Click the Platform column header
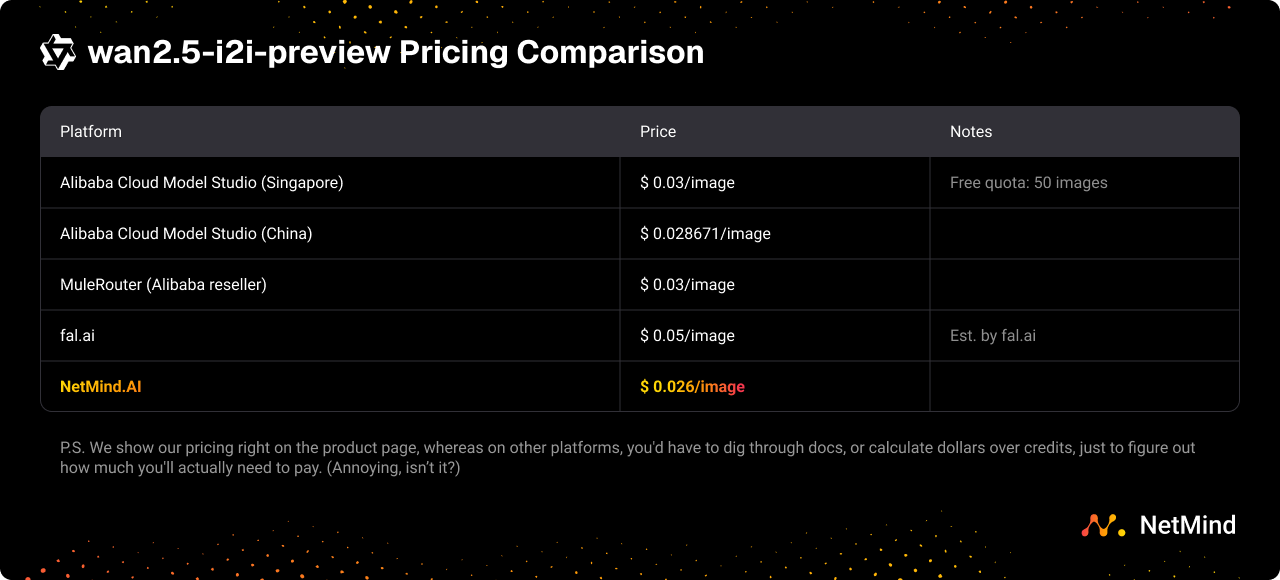This screenshot has height=580, width=1280. 91,132
